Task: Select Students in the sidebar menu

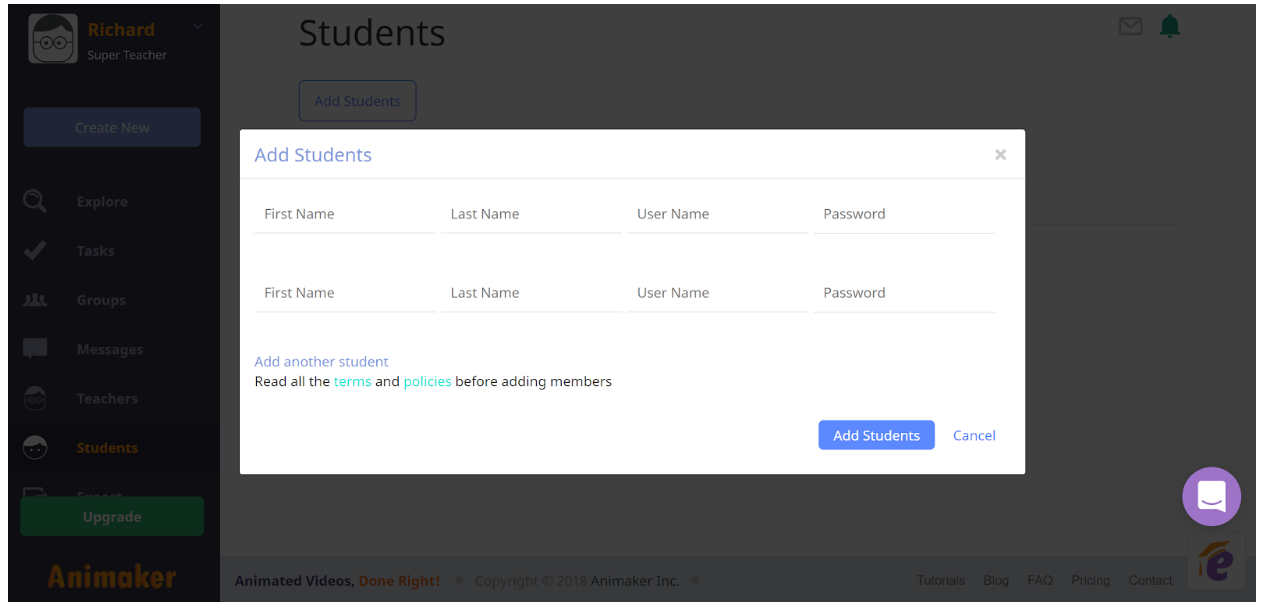Action: pyautogui.click(x=107, y=448)
